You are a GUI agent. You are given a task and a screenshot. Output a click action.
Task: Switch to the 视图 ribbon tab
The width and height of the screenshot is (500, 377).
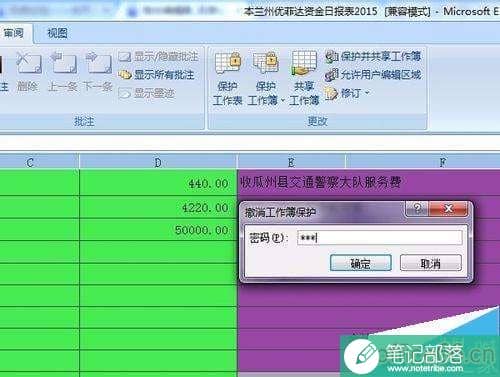tap(57, 33)
